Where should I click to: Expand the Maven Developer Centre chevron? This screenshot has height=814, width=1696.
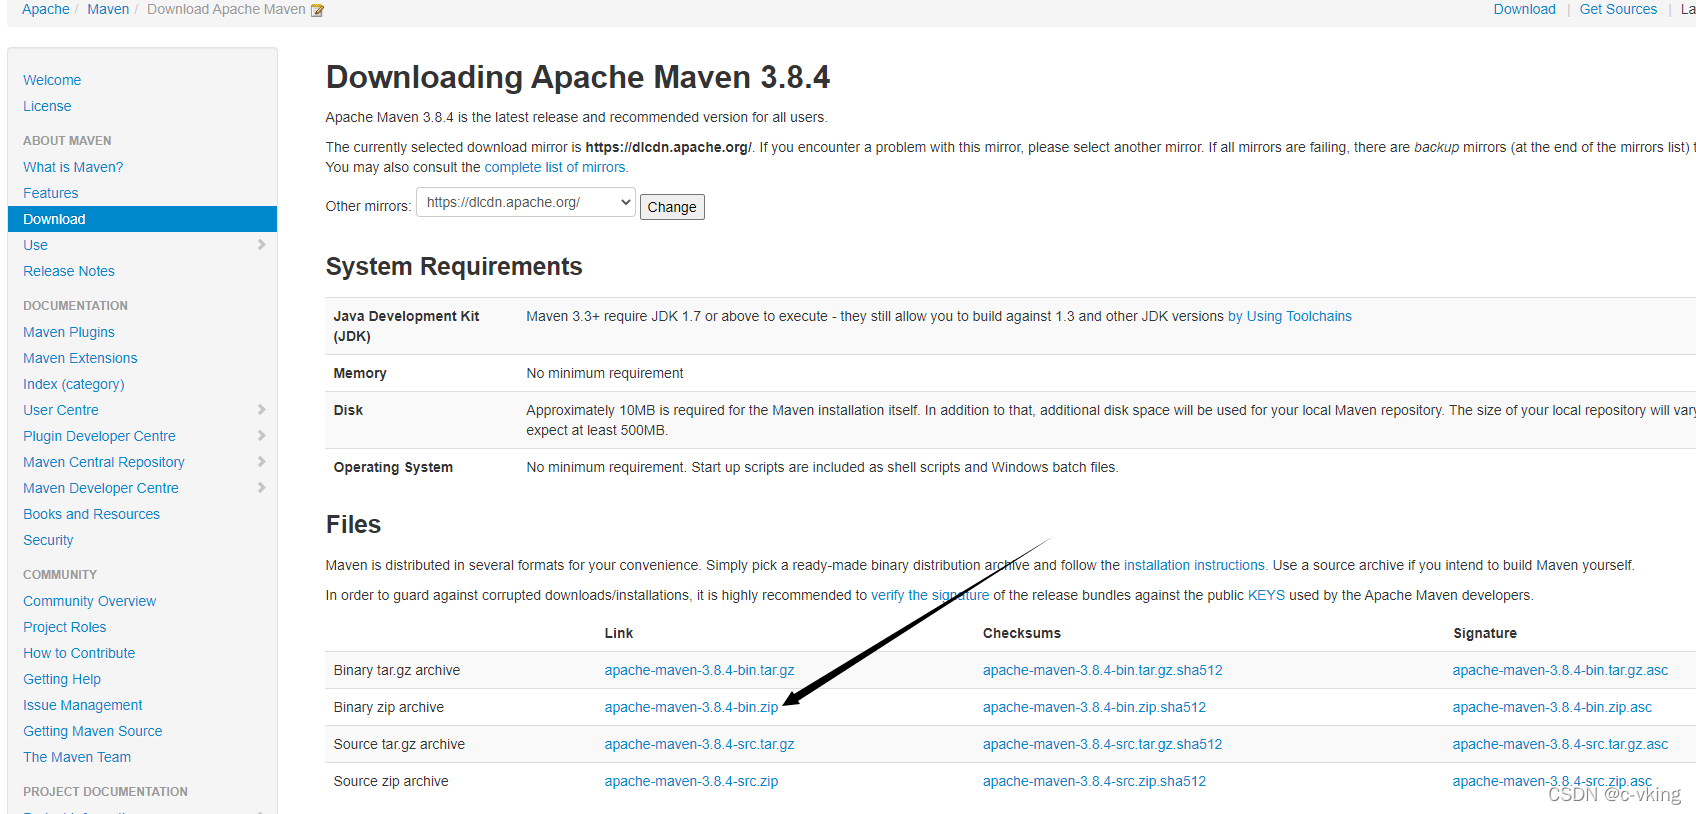(x=261, y=487)
